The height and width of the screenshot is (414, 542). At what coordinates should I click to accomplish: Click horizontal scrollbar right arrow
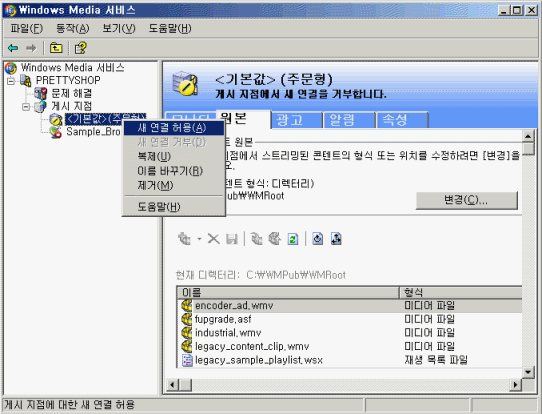click(x=516, y=385)
